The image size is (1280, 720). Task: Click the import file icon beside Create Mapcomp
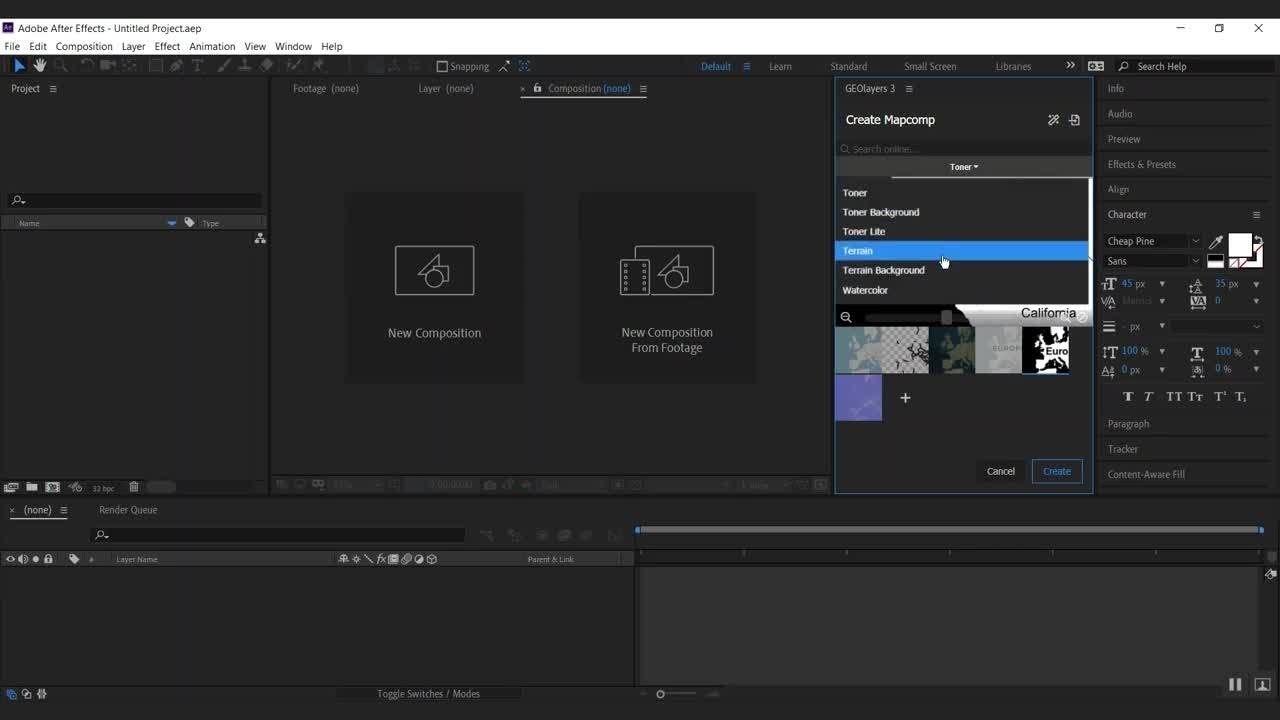click(x=1074, y=120)
